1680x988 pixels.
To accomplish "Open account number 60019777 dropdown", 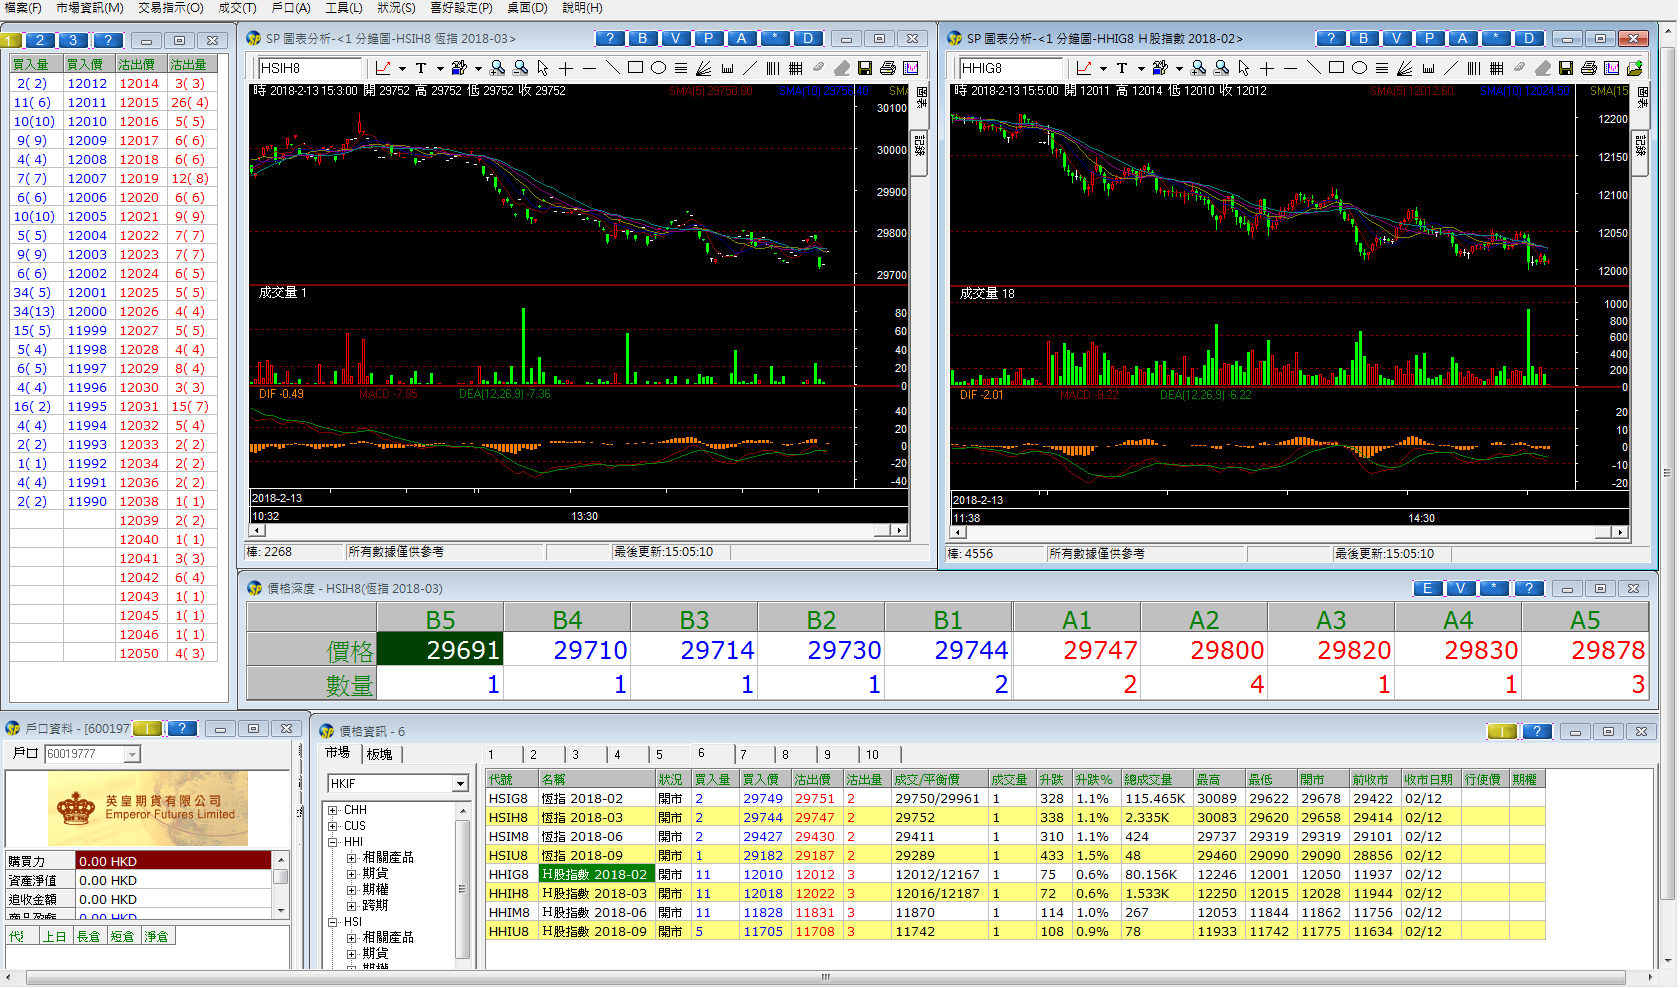I will [x=132, y=754].
